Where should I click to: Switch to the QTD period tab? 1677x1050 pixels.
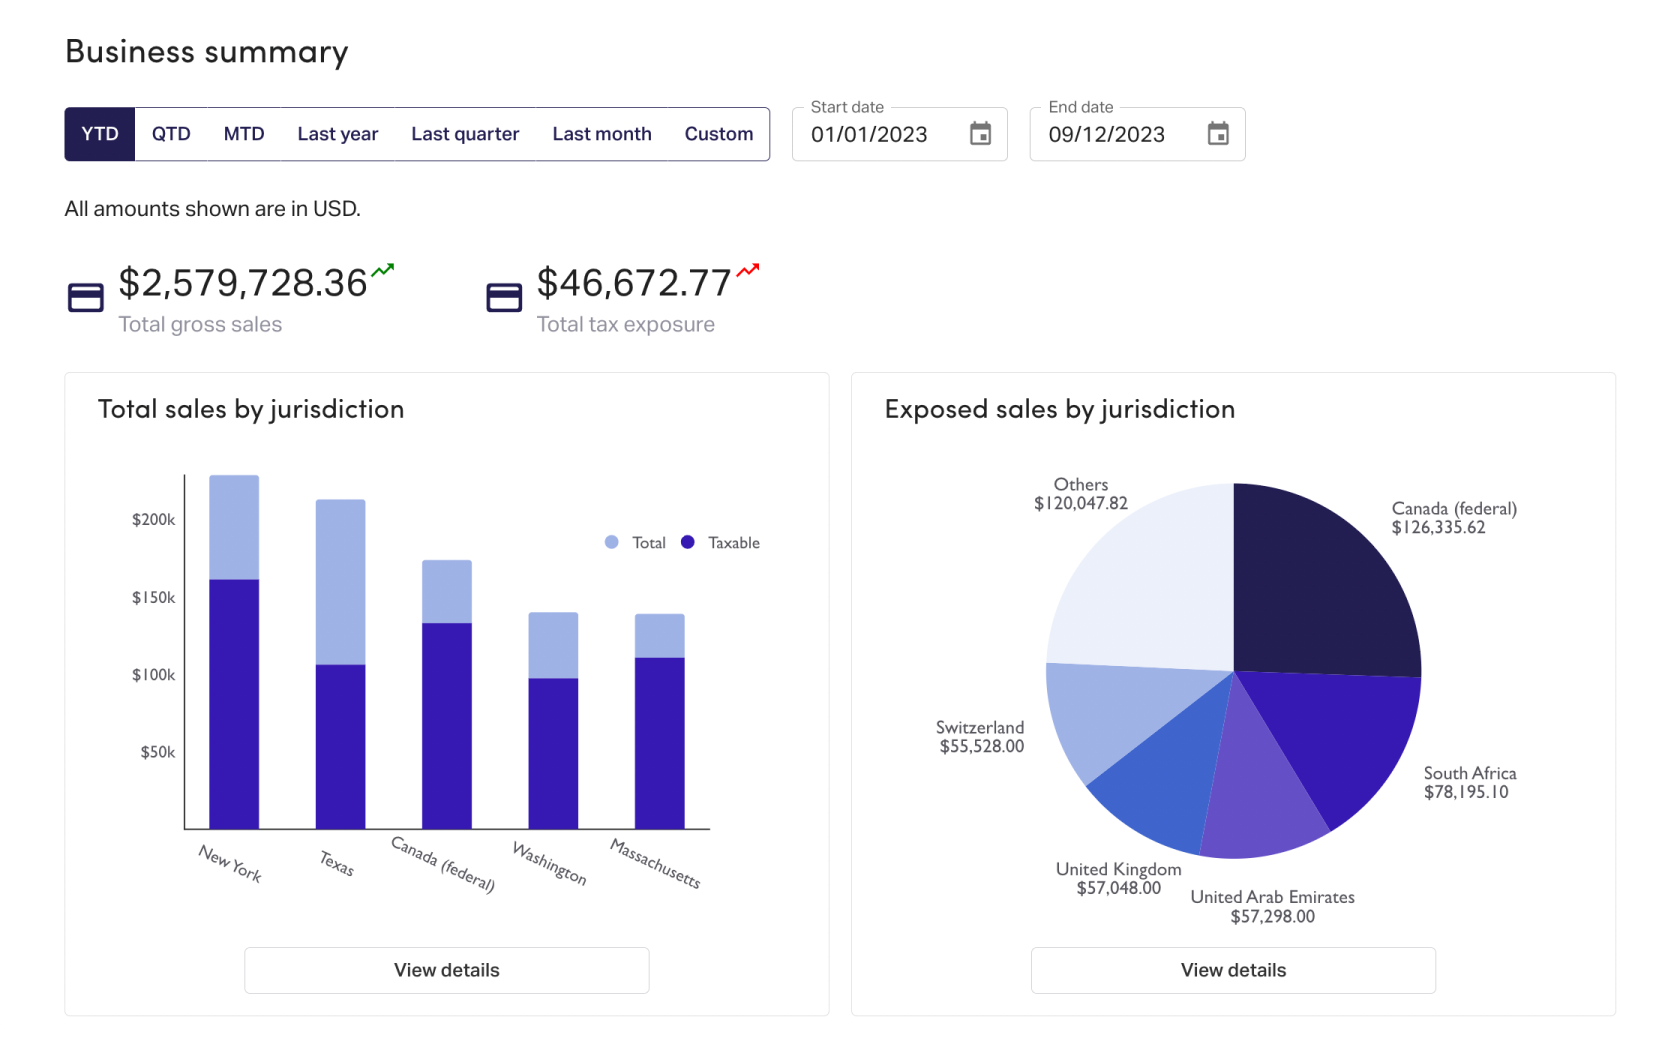pyautogui.click(x=171, y=134)
